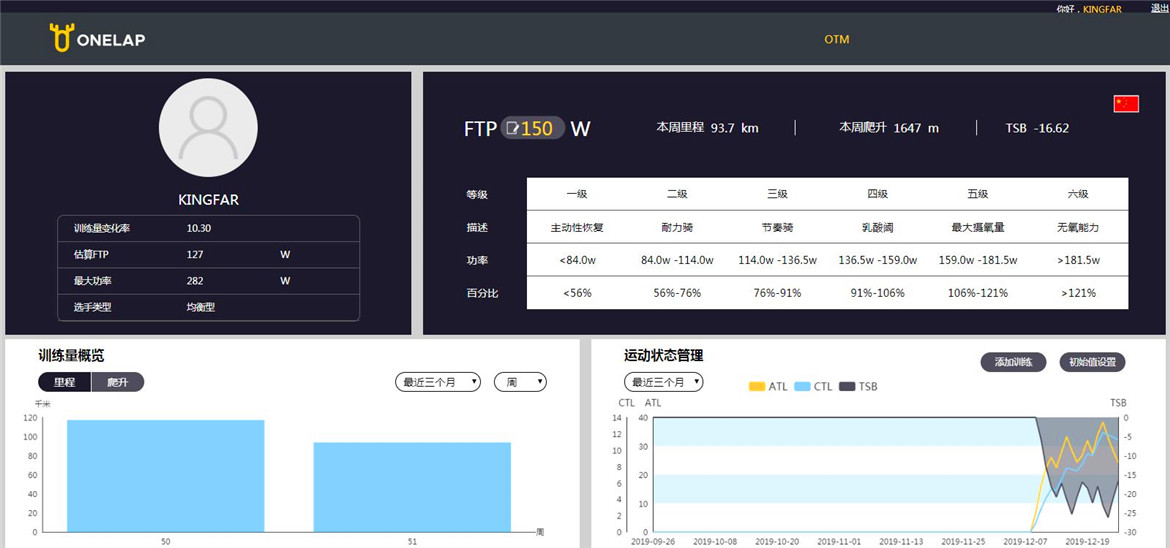Screen dimensions: 1170x548
Task: Click the FTP value 150 field
Action: pyautogui.click(x=538, y=128)
